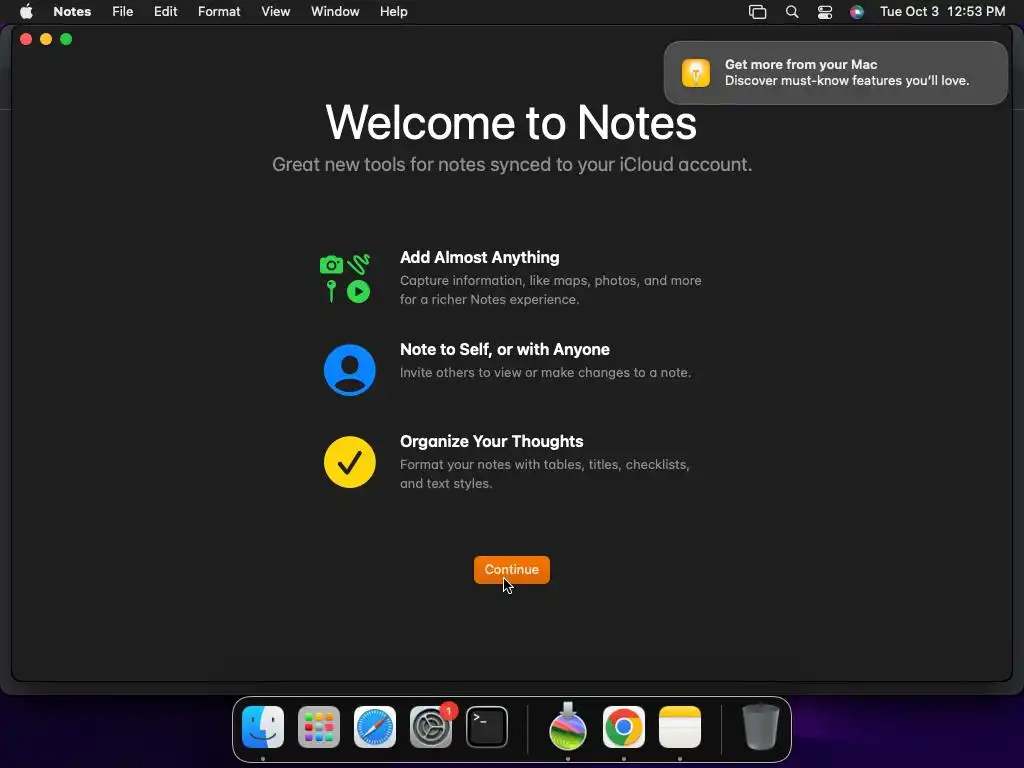The width and height of the screenshot is (1024, 768).
Task: Click the orange Continue button
Action: click(x=511, y=569)
